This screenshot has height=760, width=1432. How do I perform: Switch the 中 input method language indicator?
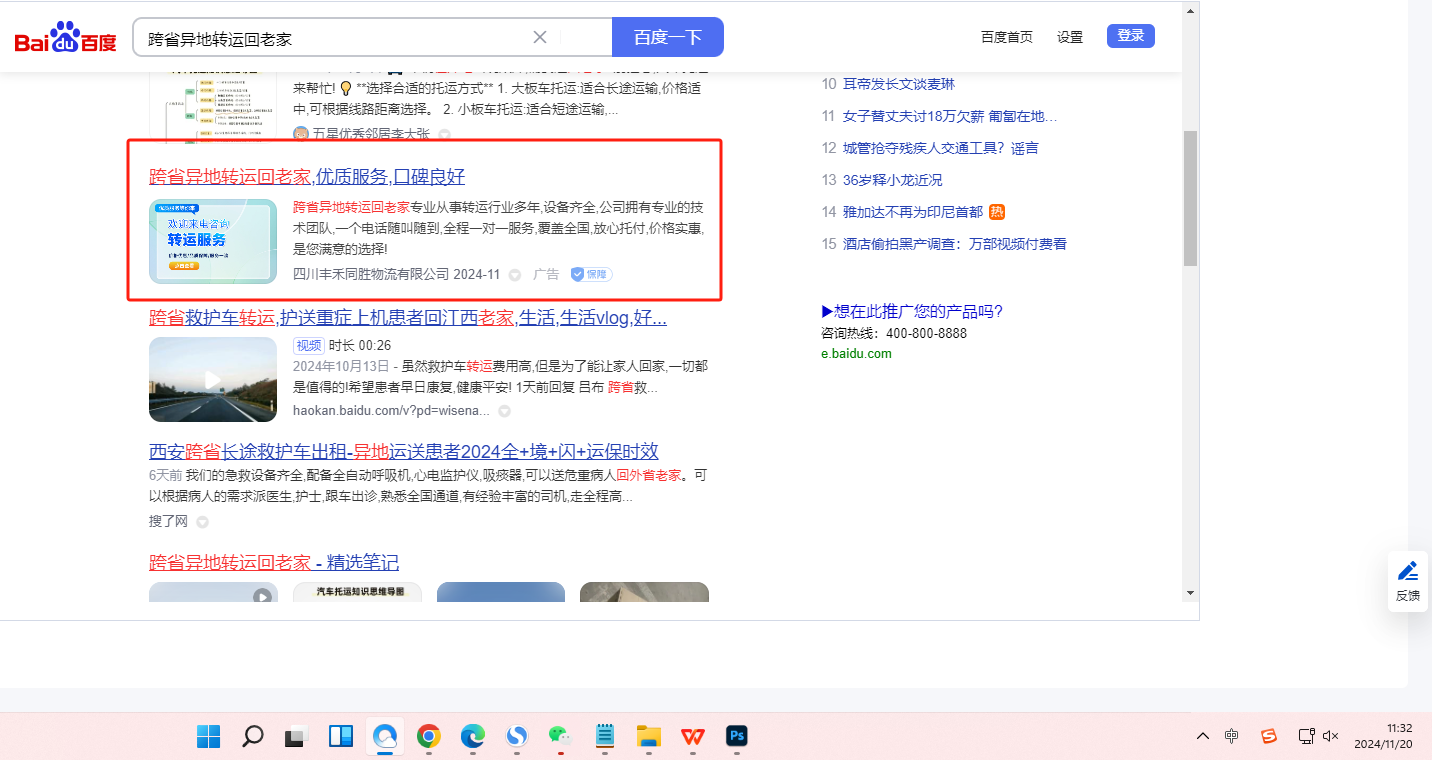pyautogui.click(x=1232, y=736)
